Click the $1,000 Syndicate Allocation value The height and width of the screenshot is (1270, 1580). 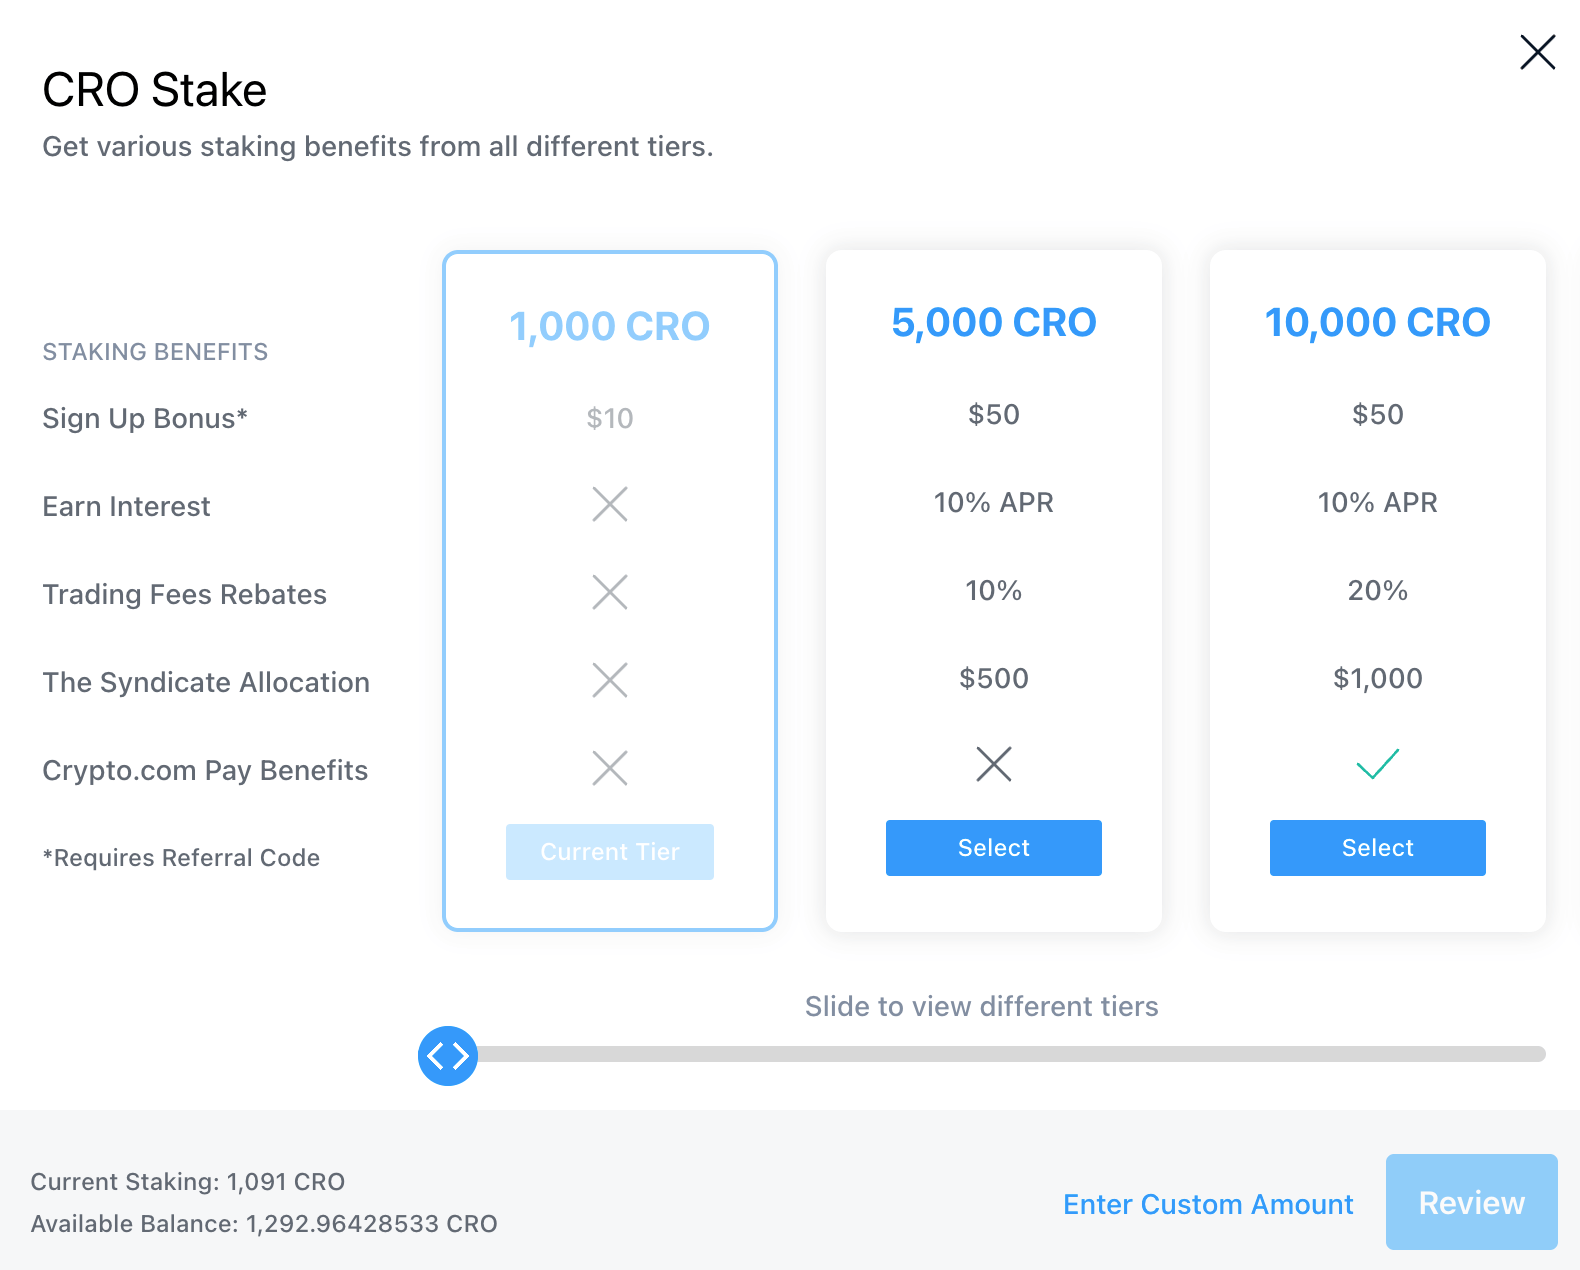pos(1377,678)
